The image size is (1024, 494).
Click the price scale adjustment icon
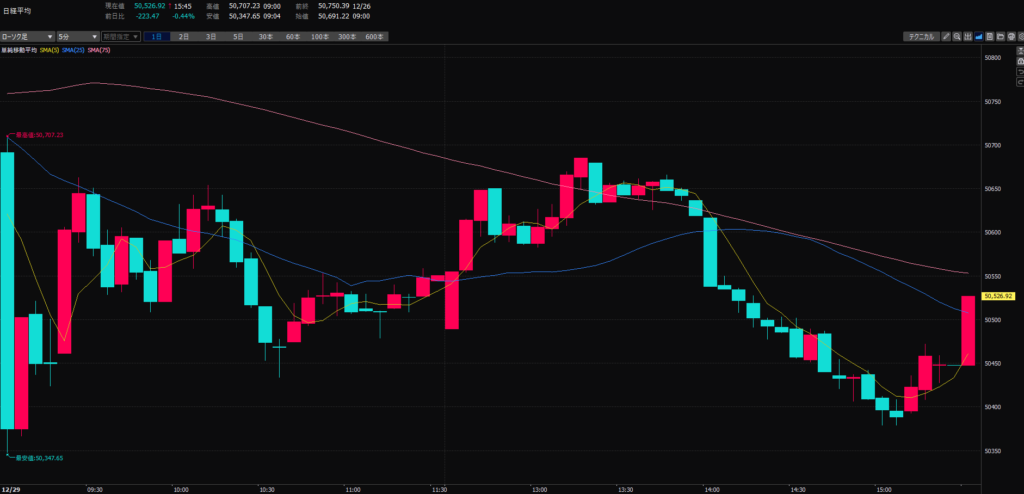coord(968,36)
